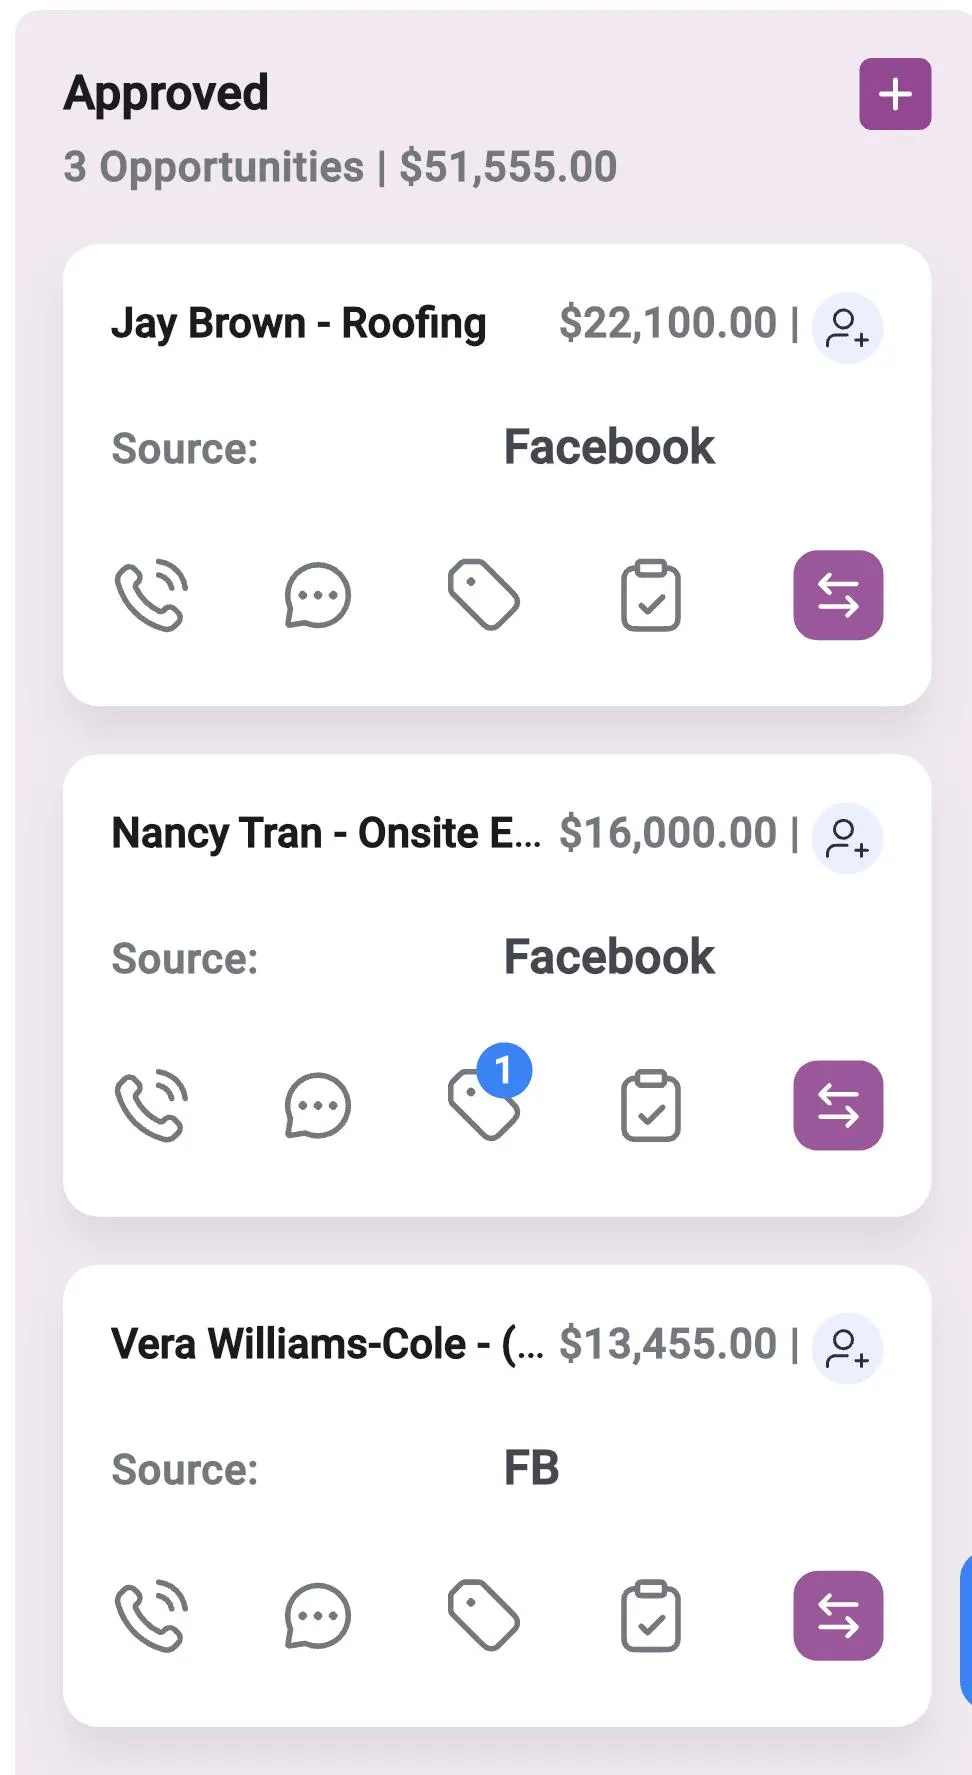Move Vera Williams-Cole opportunity with swap button
Screen dimensions: 972x1775
[838, 1615]
